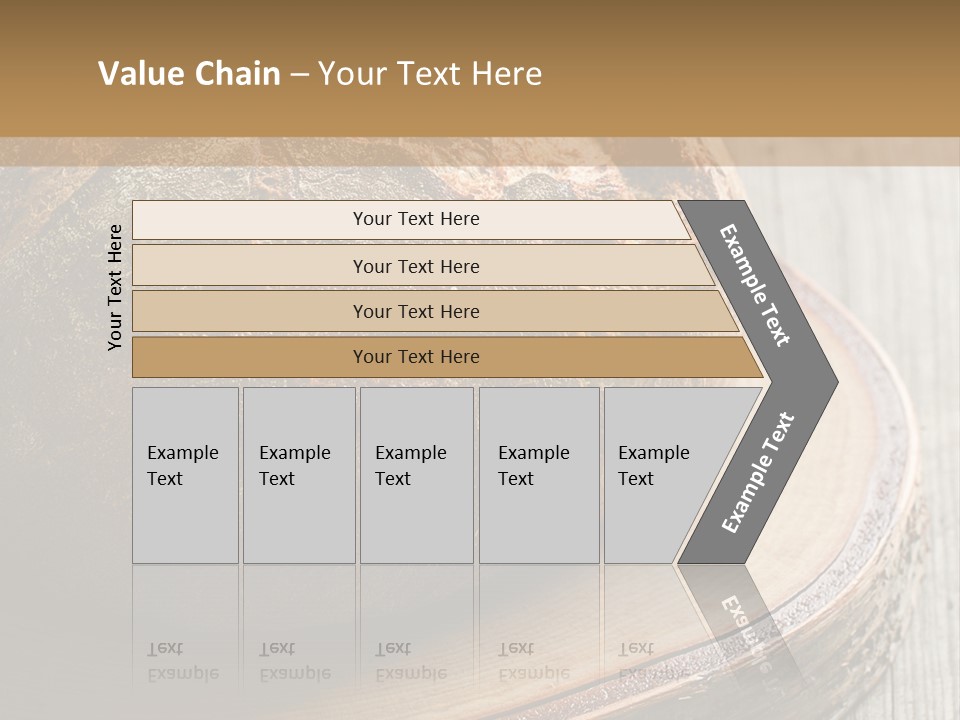Viewport: 960px width, 720px height.
Task: Select the second Your Text Here bar
Action: pos(415,266)
